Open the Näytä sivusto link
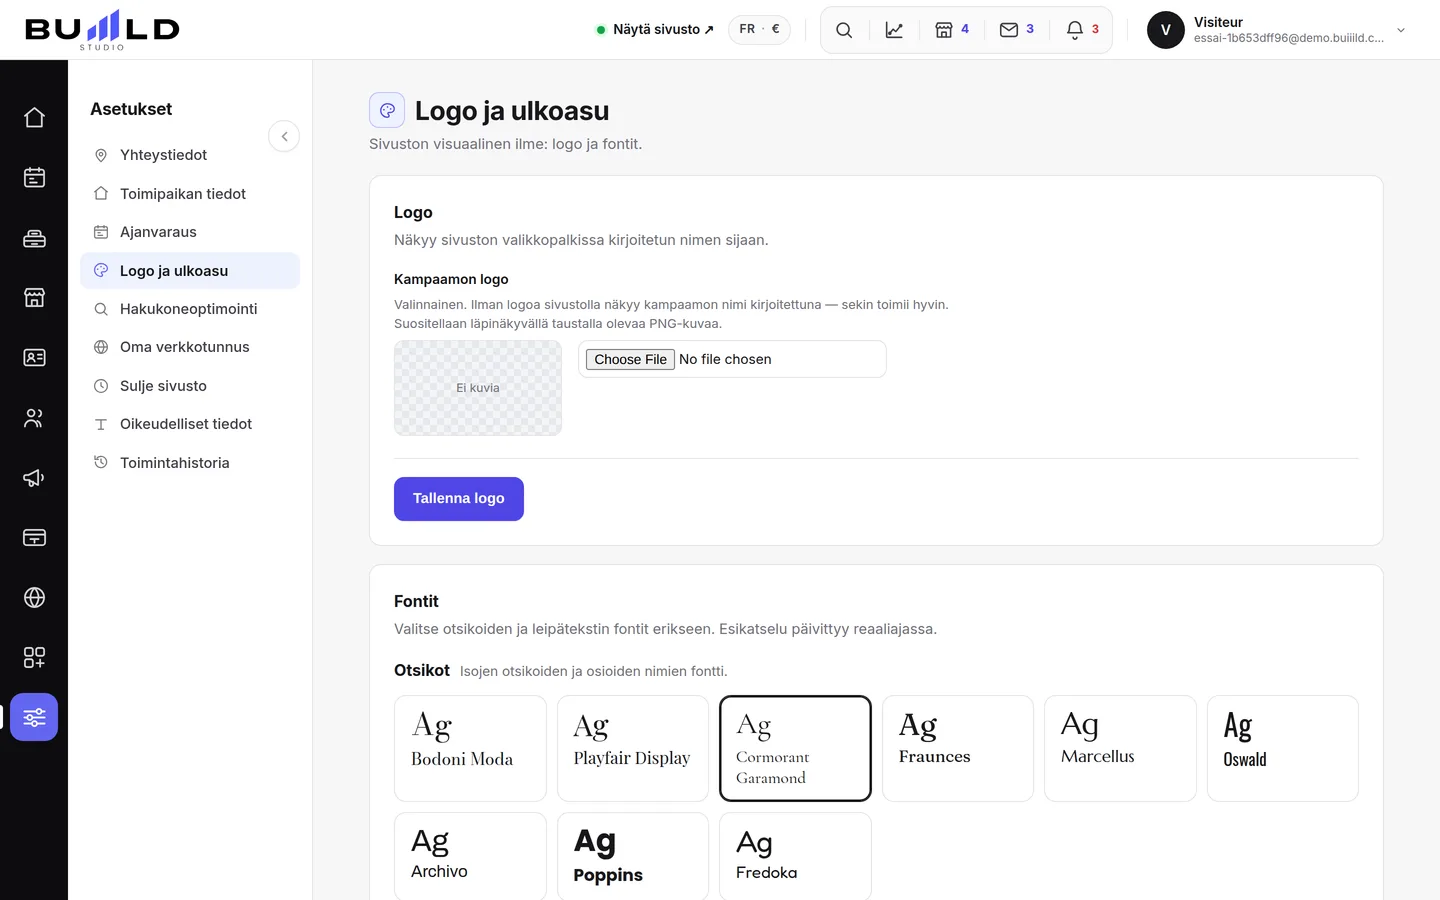The image size is (1440, 900). (655, 30)
